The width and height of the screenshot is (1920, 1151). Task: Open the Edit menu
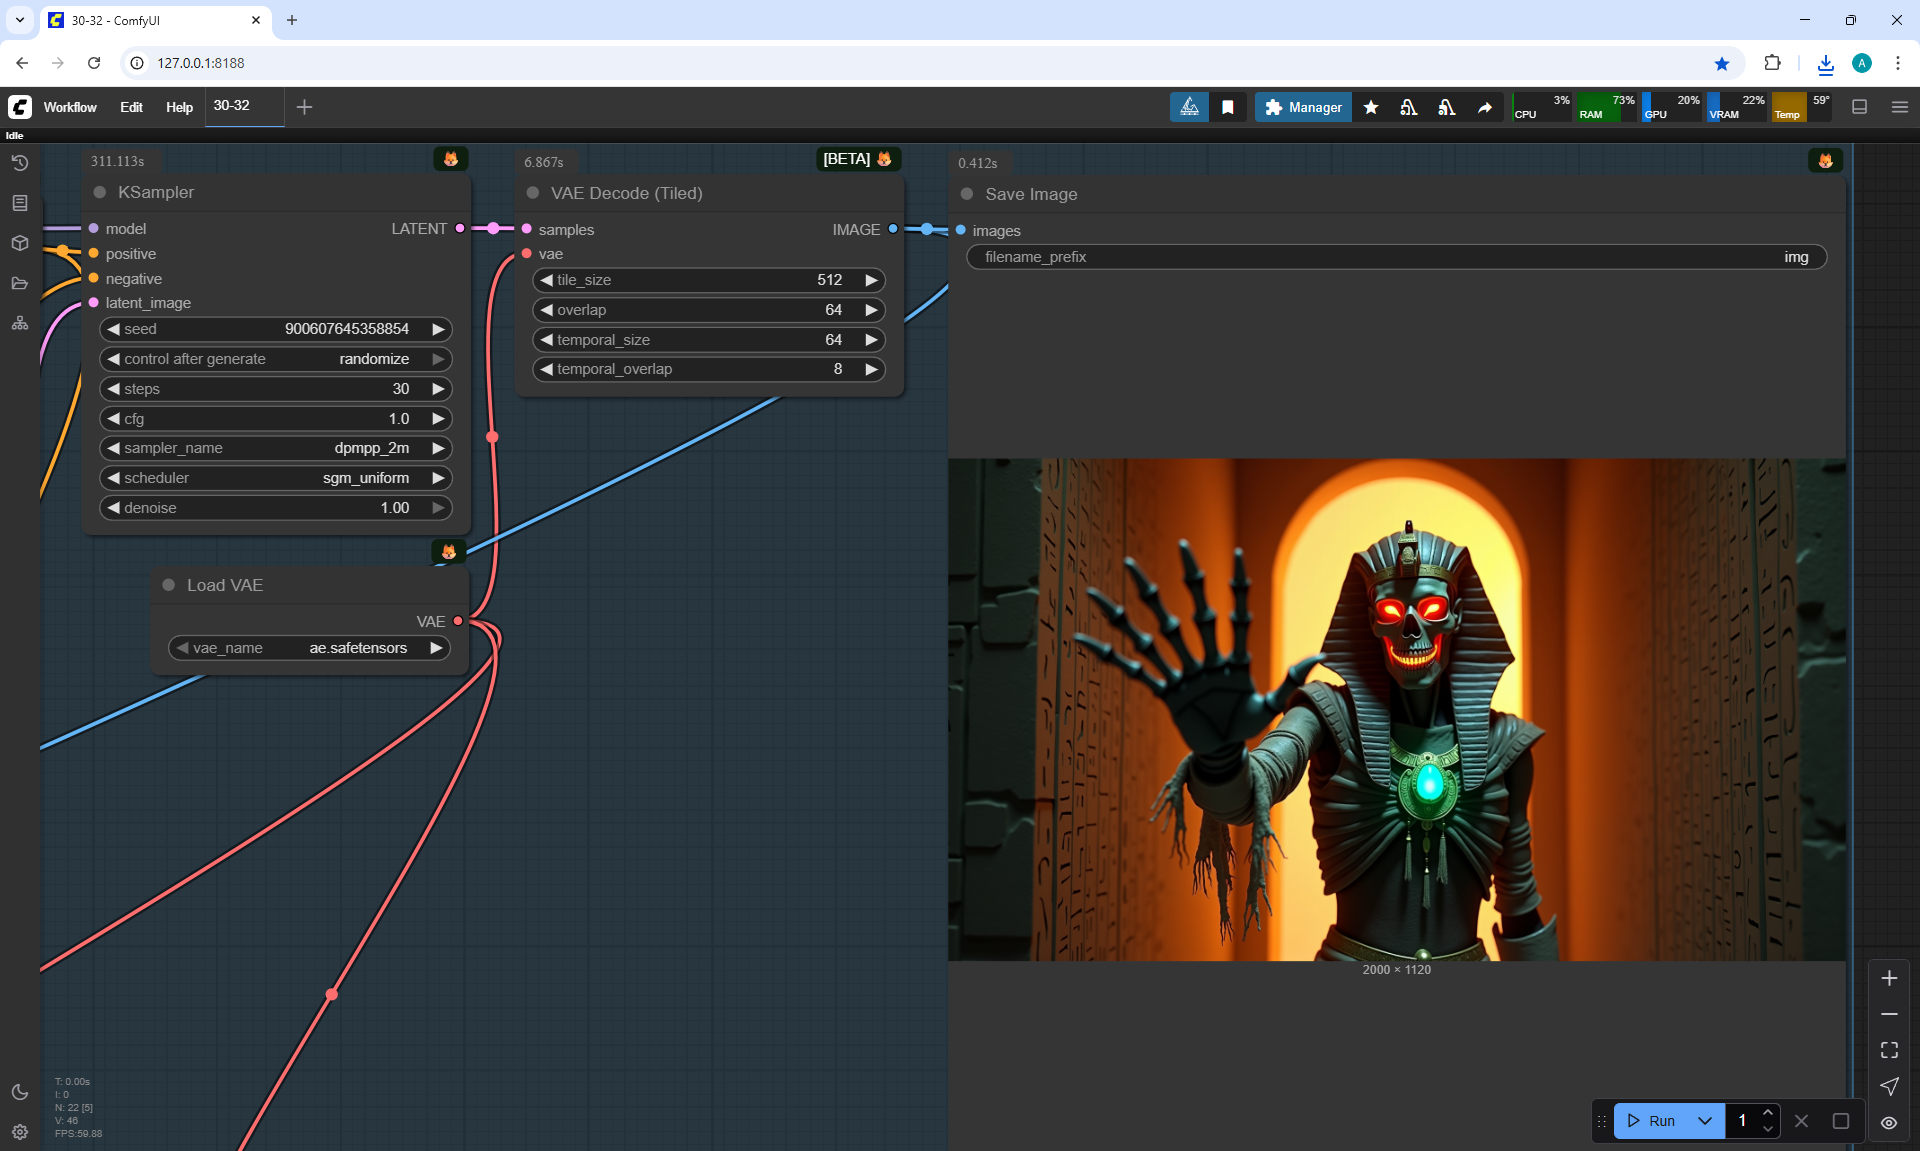pos(131,107)
